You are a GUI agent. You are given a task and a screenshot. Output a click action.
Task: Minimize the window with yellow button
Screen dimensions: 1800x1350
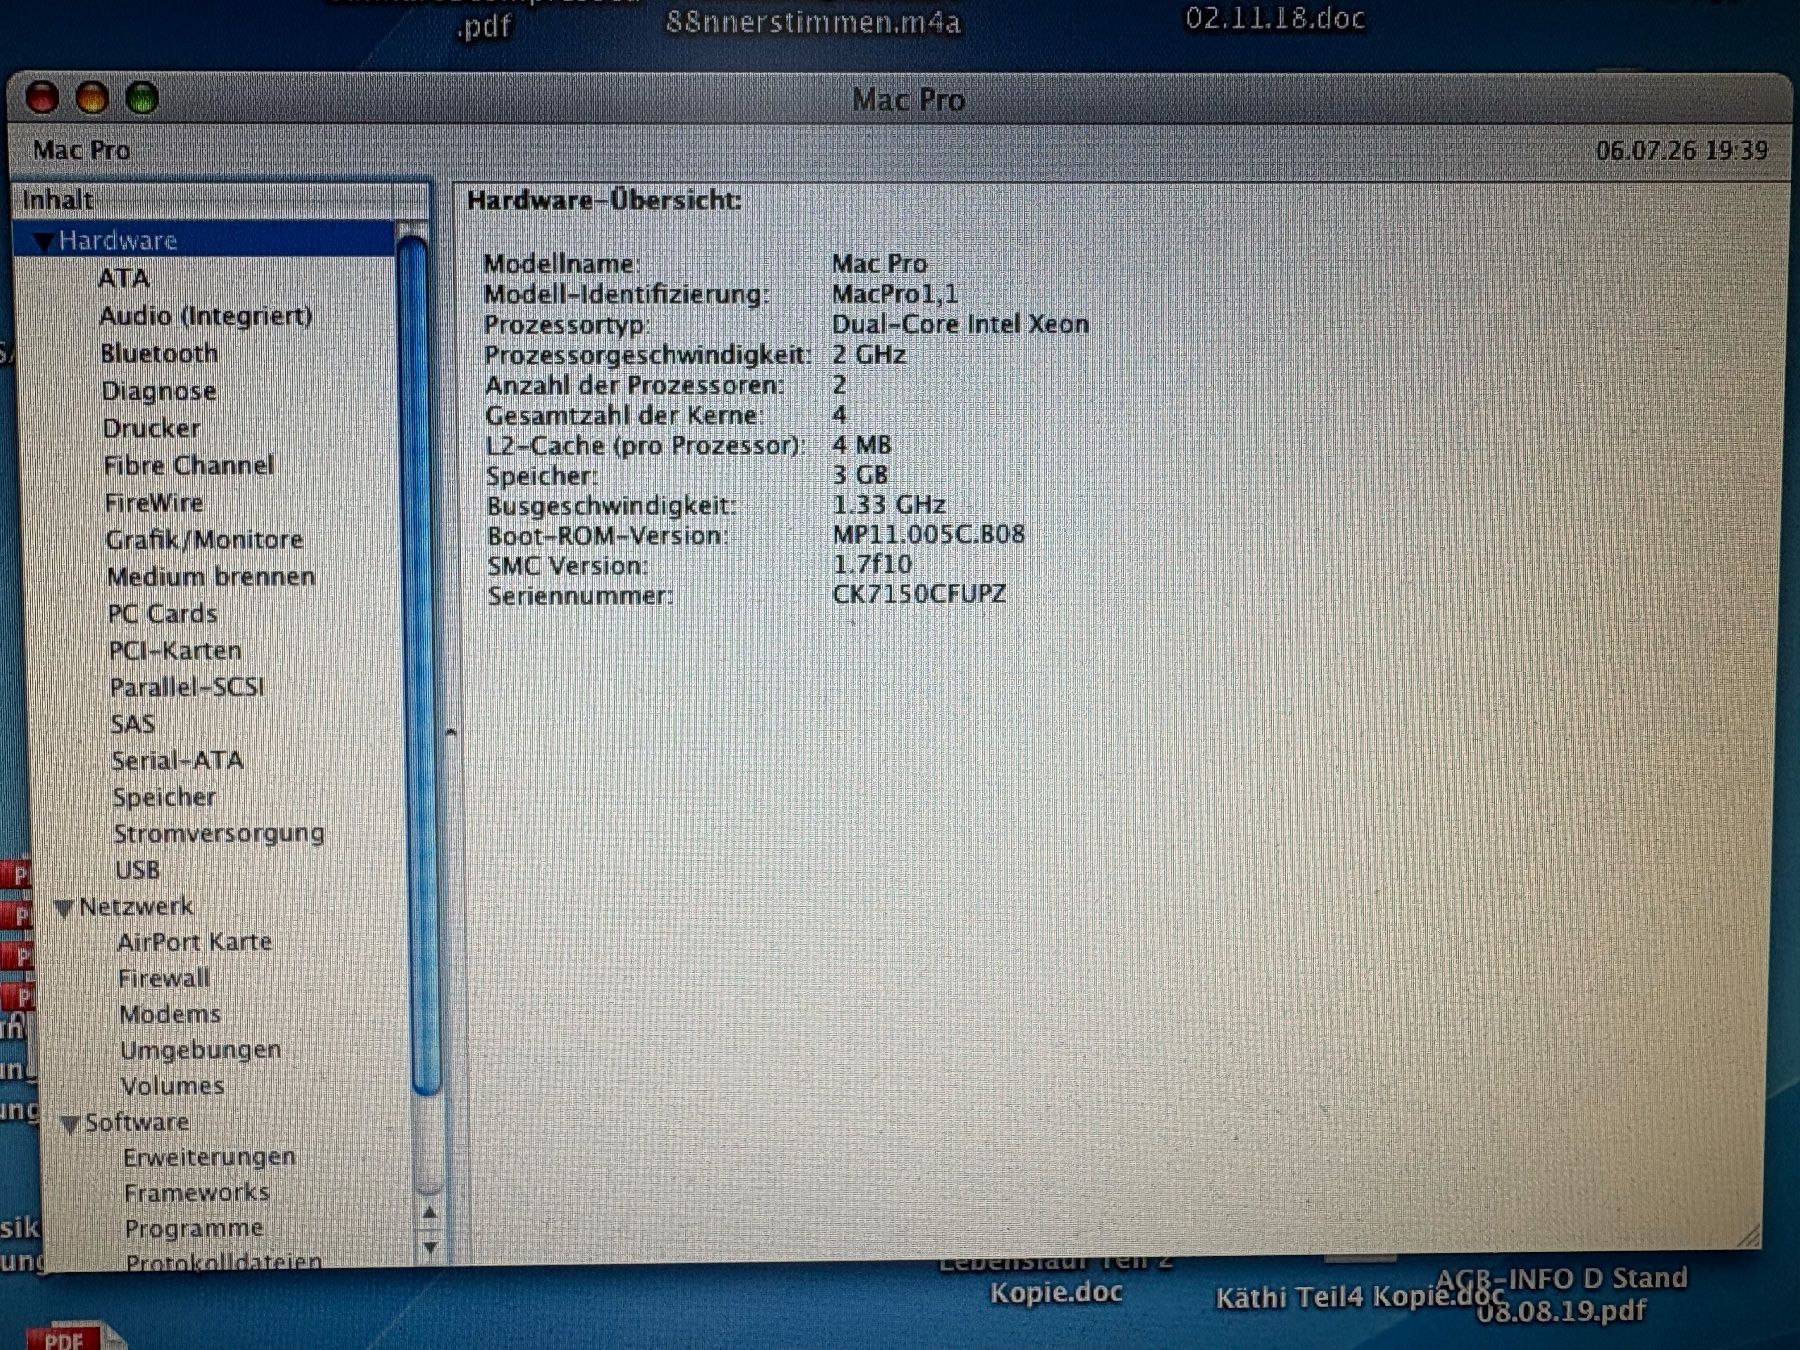coord(92,98)
